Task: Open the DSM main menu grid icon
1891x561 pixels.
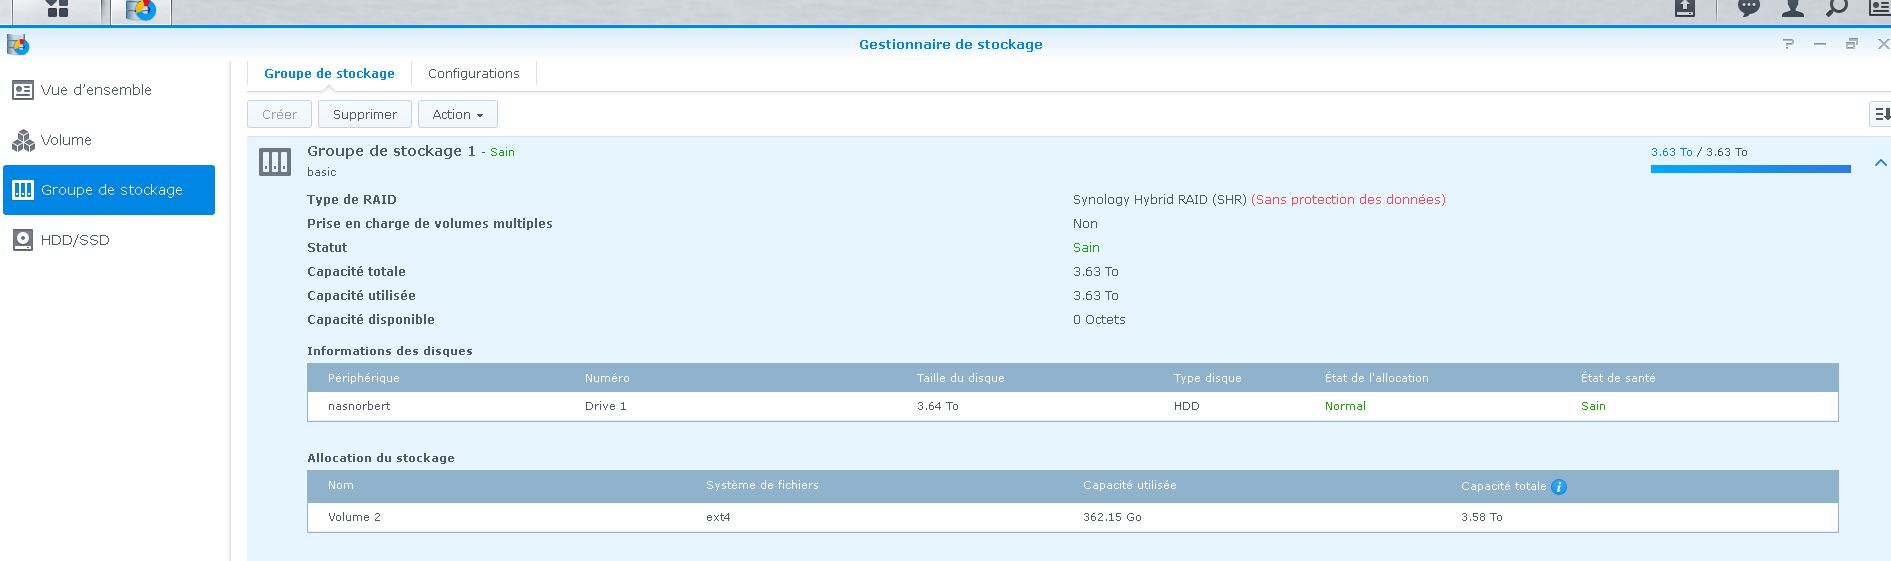Action: (58, 10)
